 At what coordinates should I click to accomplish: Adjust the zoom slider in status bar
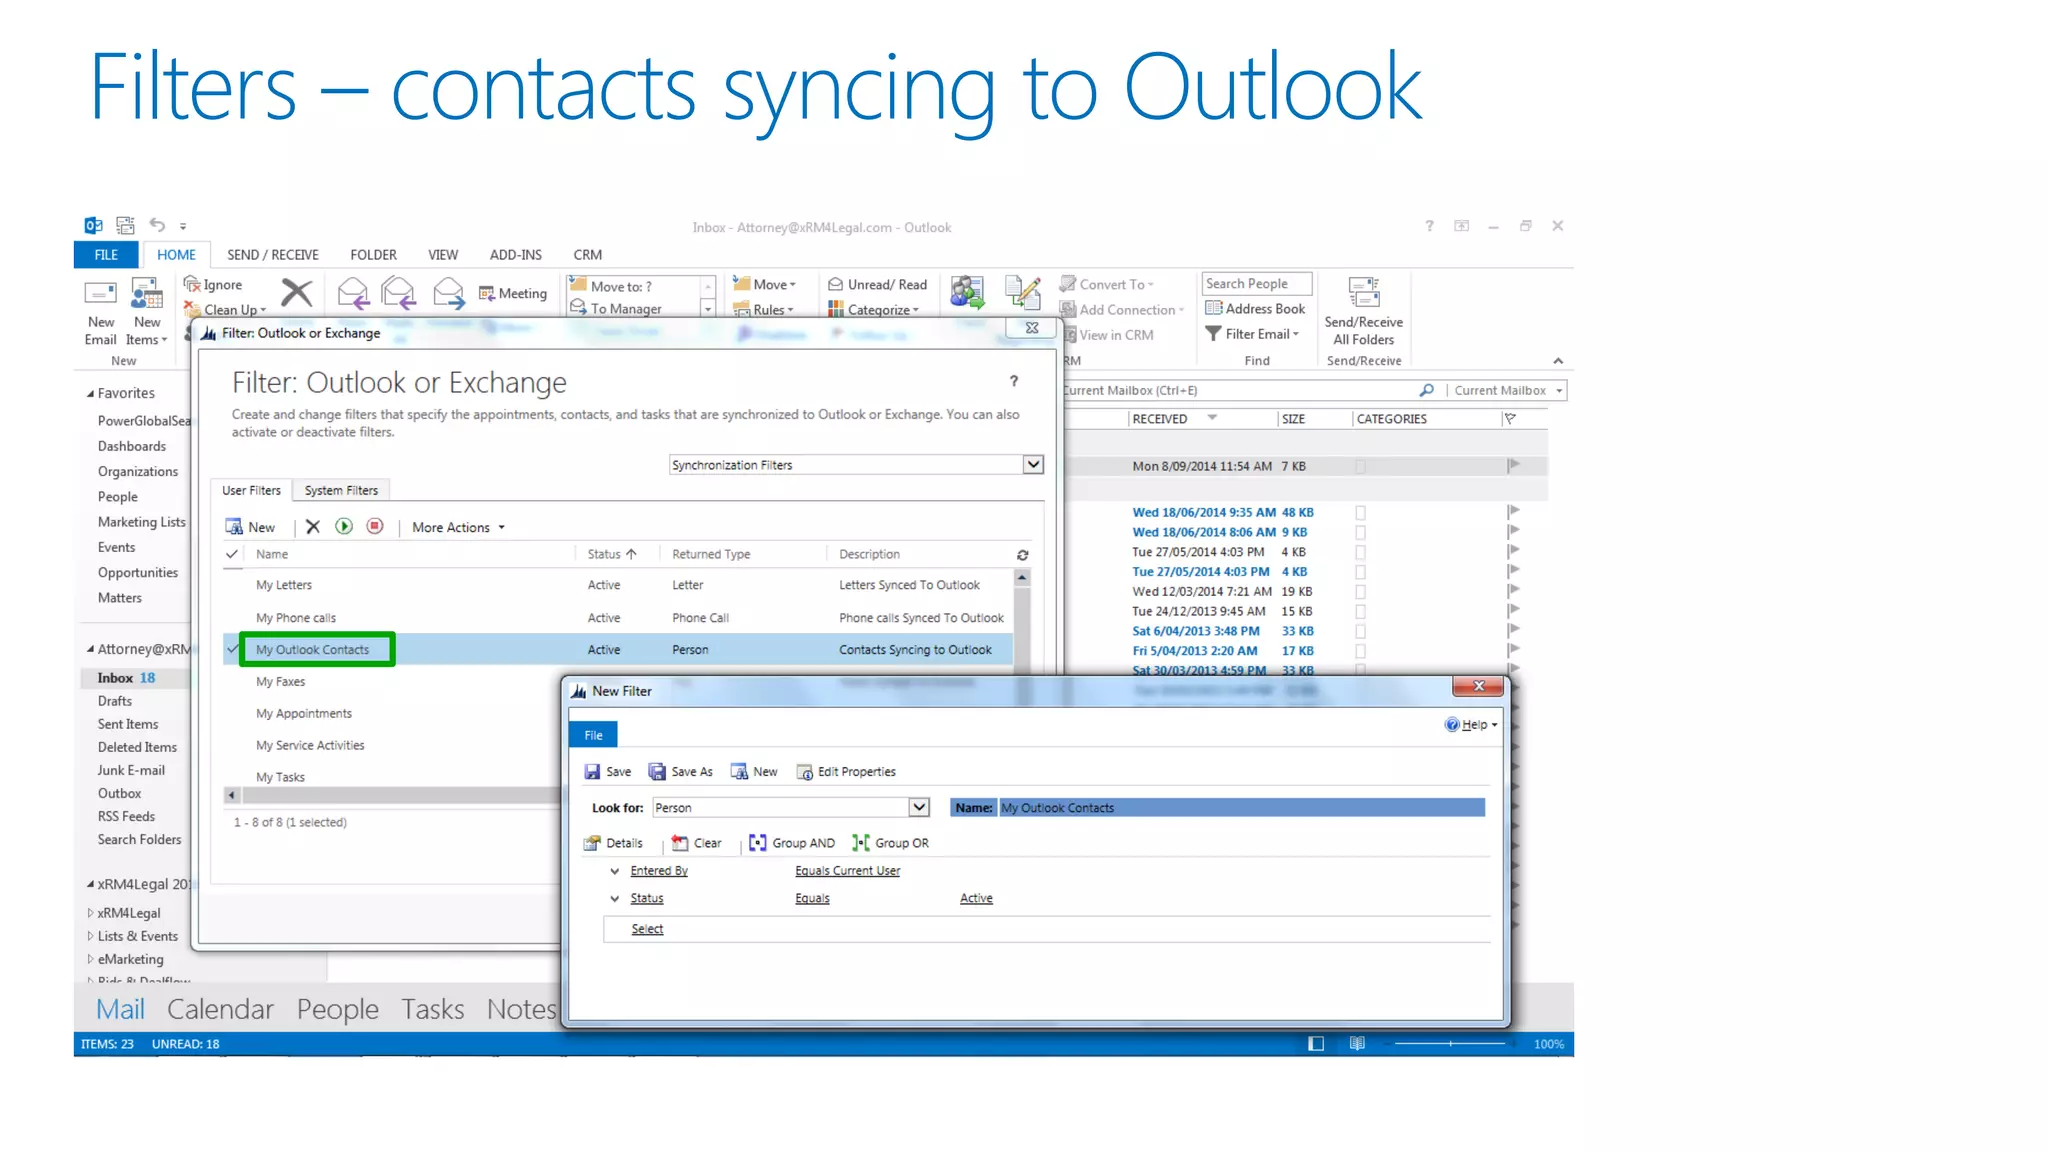click(1450, 1043)
